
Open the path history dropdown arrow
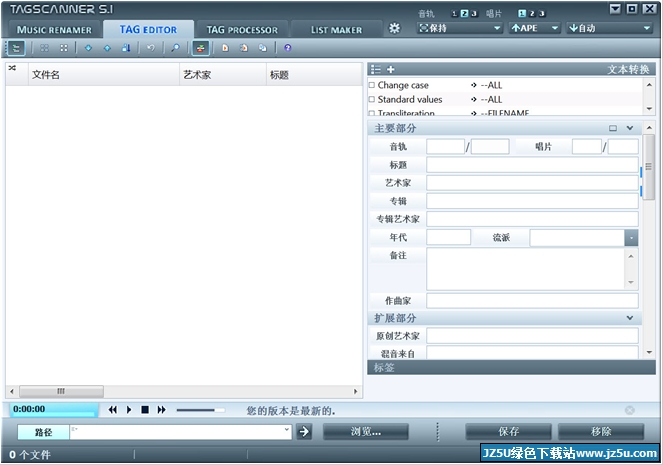287,429
